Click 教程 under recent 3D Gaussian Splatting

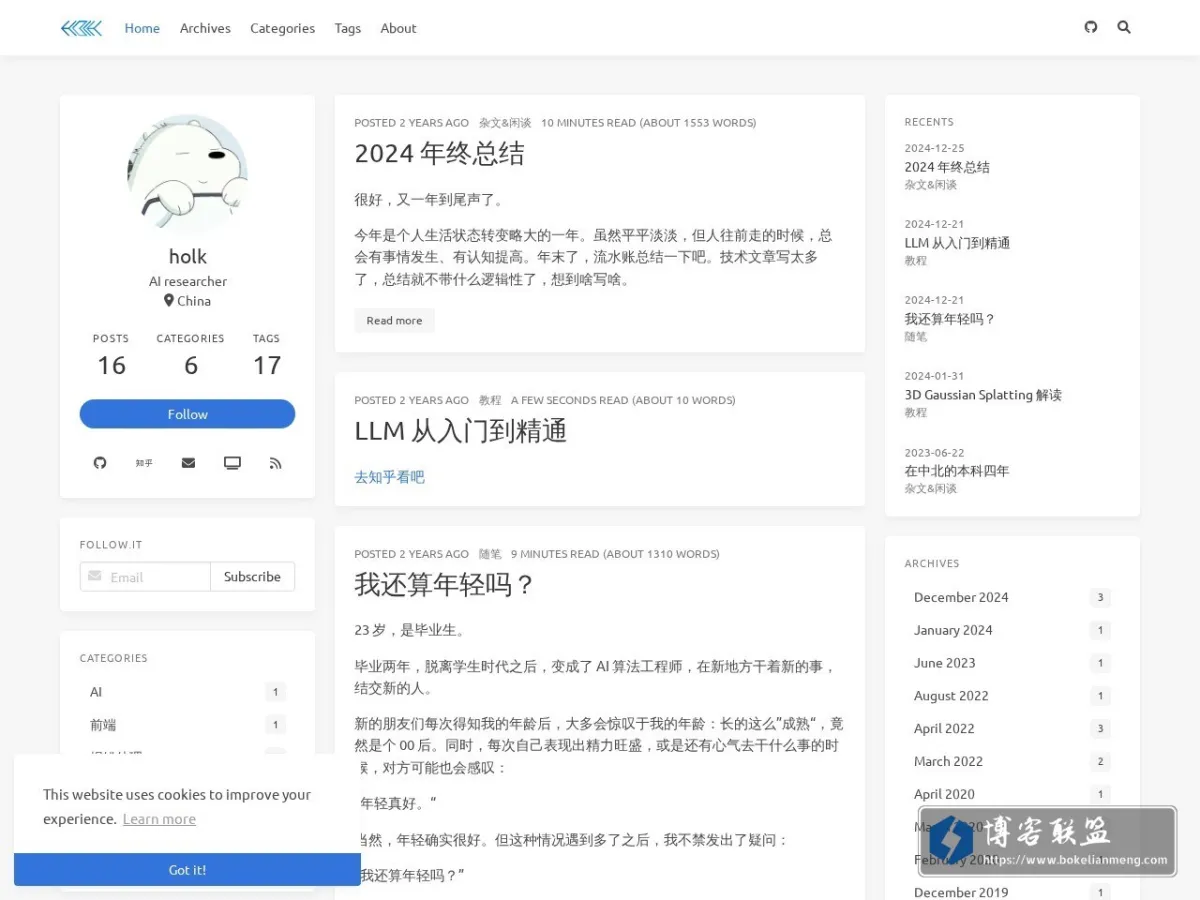916,413
